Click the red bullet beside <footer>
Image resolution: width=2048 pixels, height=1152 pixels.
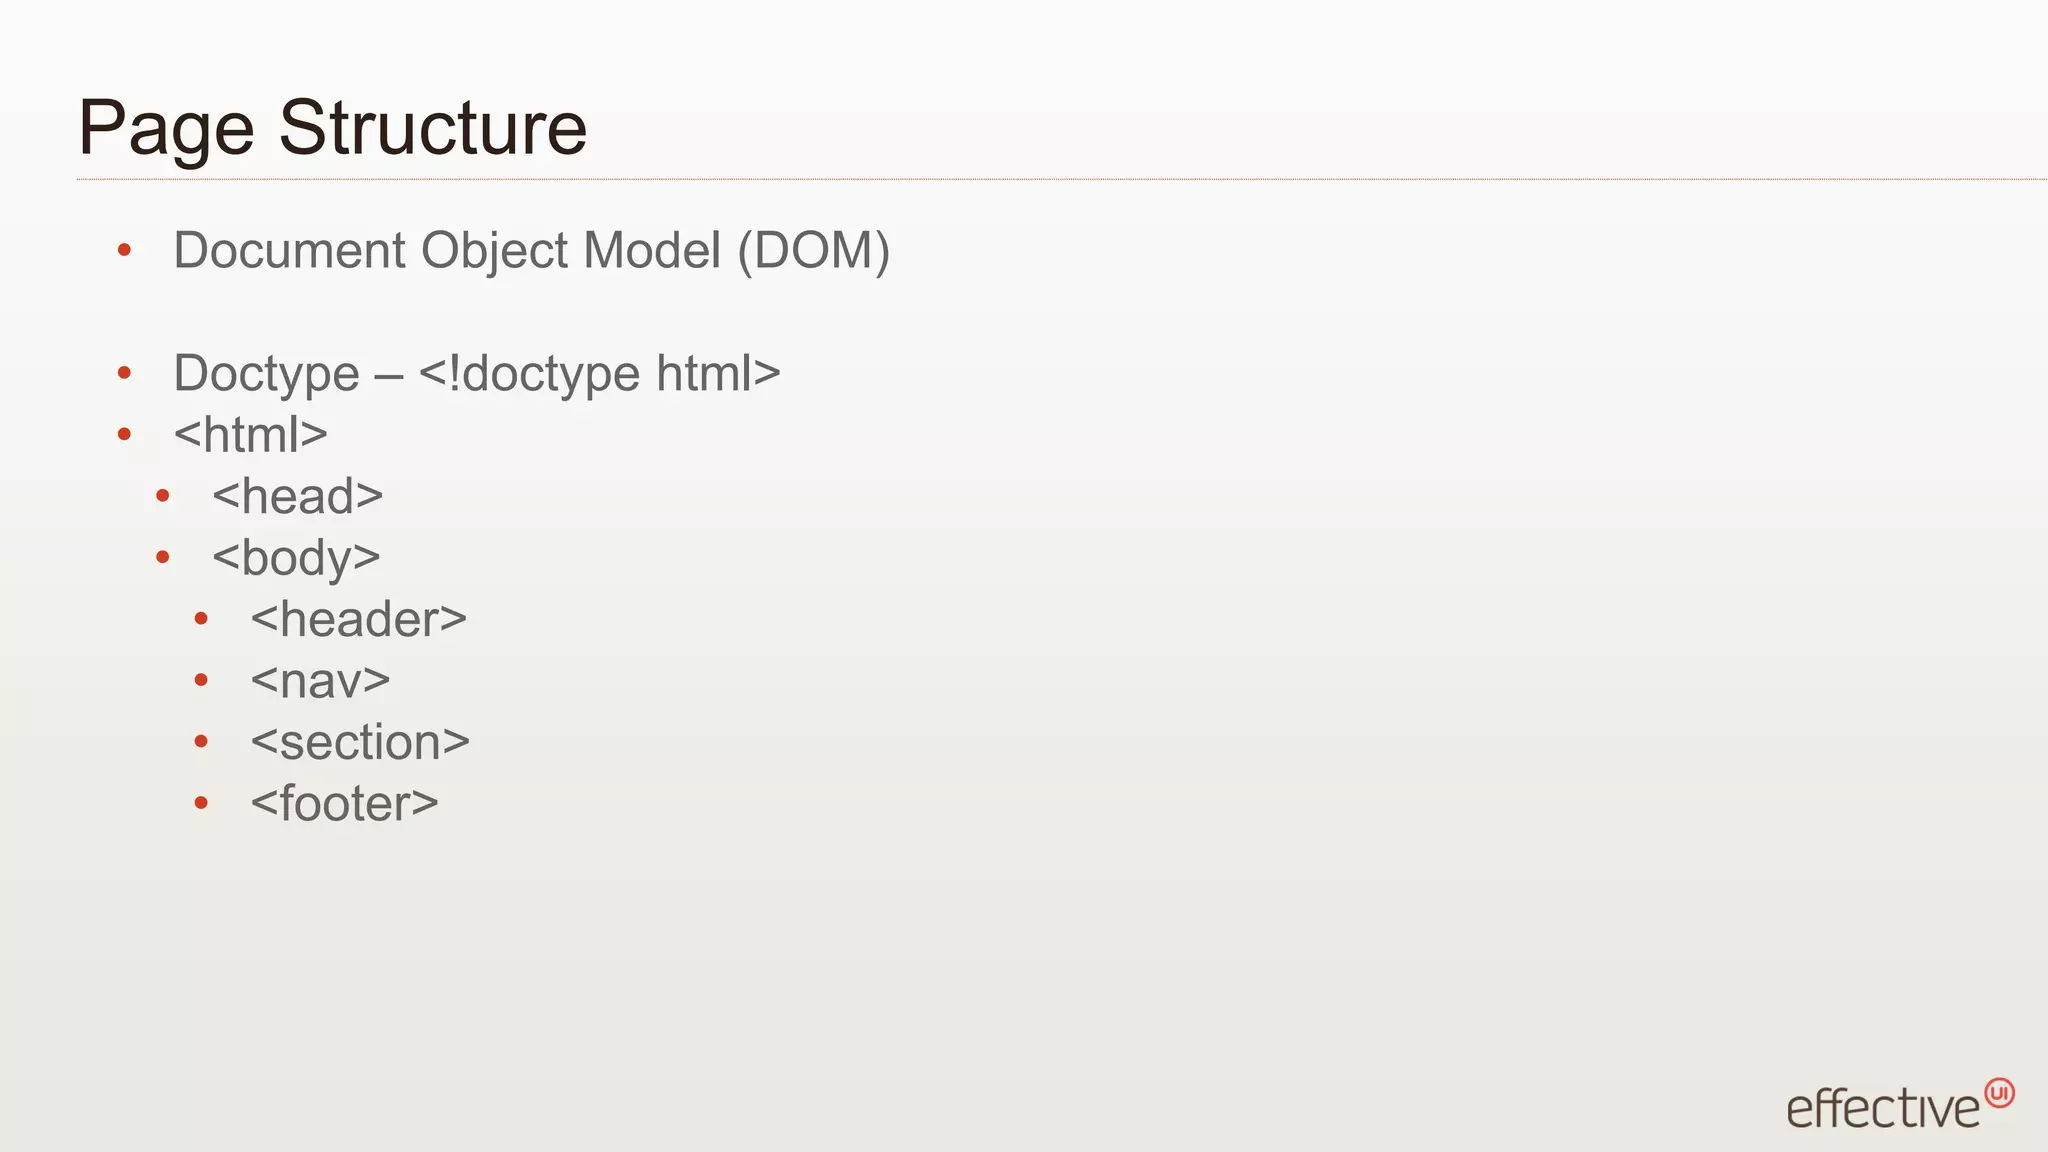[201, 803]
